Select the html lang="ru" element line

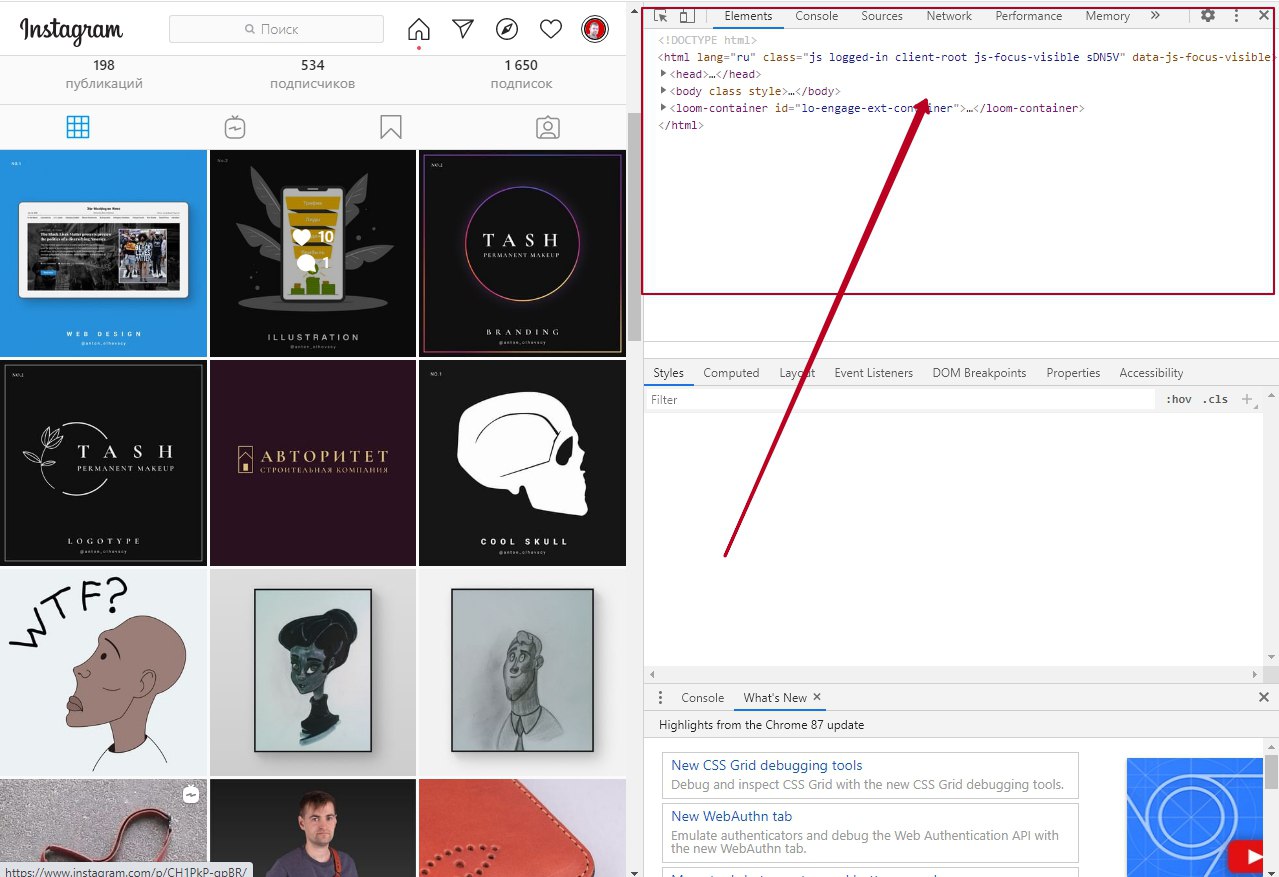point(968,57)
